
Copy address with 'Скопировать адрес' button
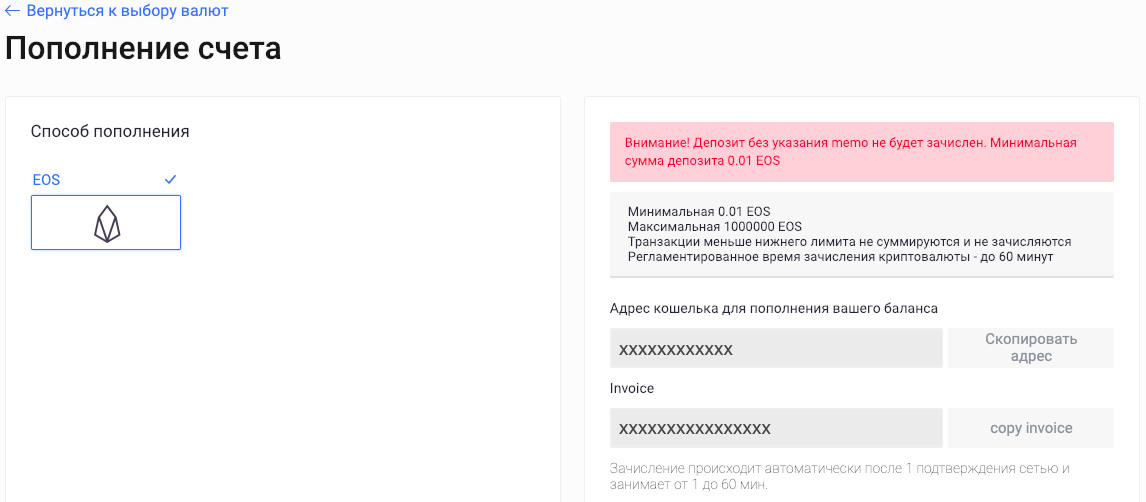(1031, 348)
